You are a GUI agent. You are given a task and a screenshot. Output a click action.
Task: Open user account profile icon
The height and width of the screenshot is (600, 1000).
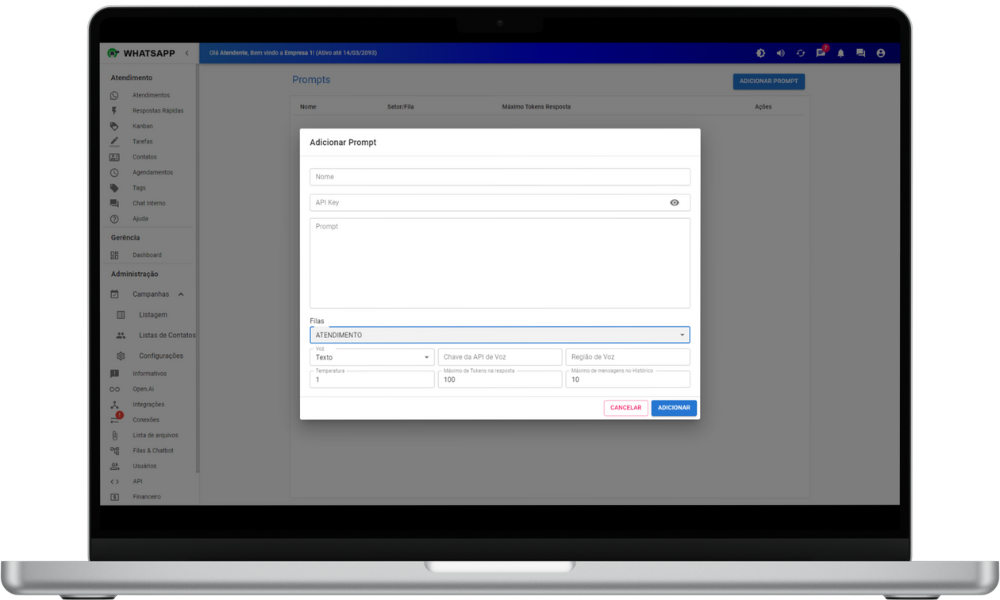[x=881, y=53]
